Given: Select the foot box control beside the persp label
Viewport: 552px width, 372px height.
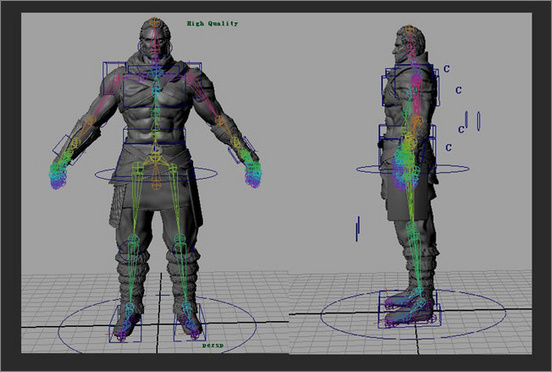Looking at the screenshot, I should point(189,323).
